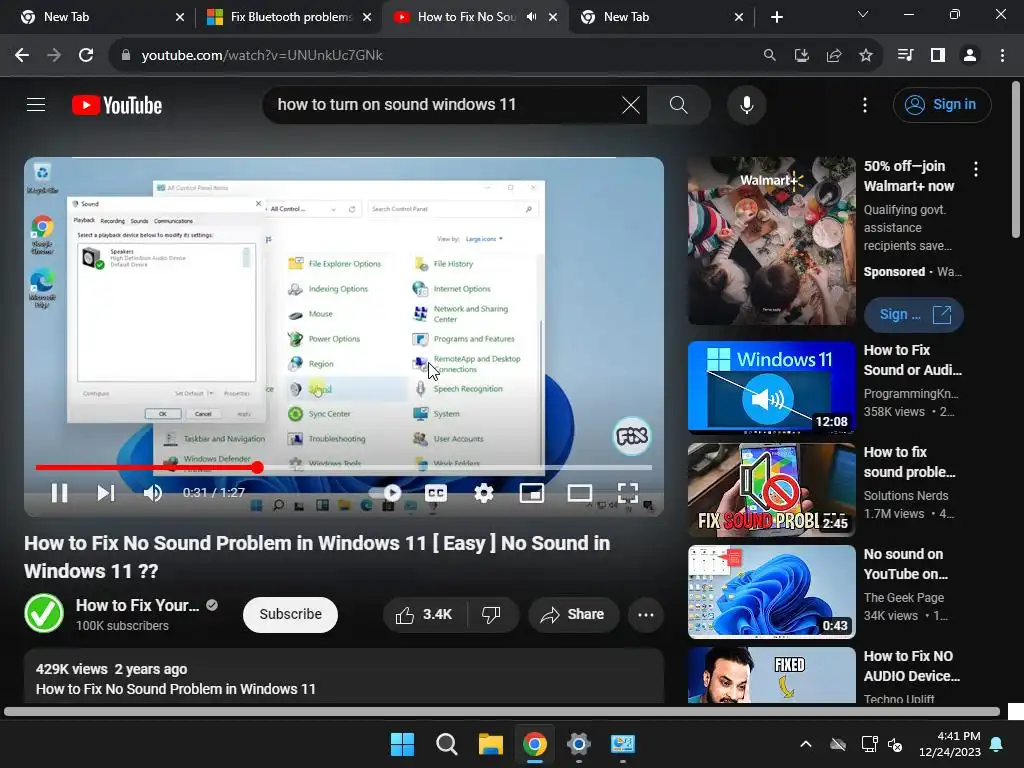Open more actions ellipsis below video

[x=646, y=615]
